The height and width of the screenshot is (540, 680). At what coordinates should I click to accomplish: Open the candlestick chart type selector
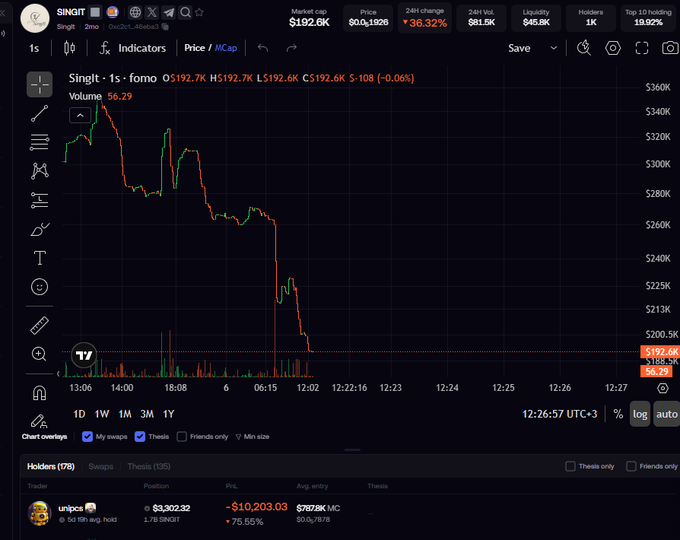pyautogui.click(x=69, y=48)
